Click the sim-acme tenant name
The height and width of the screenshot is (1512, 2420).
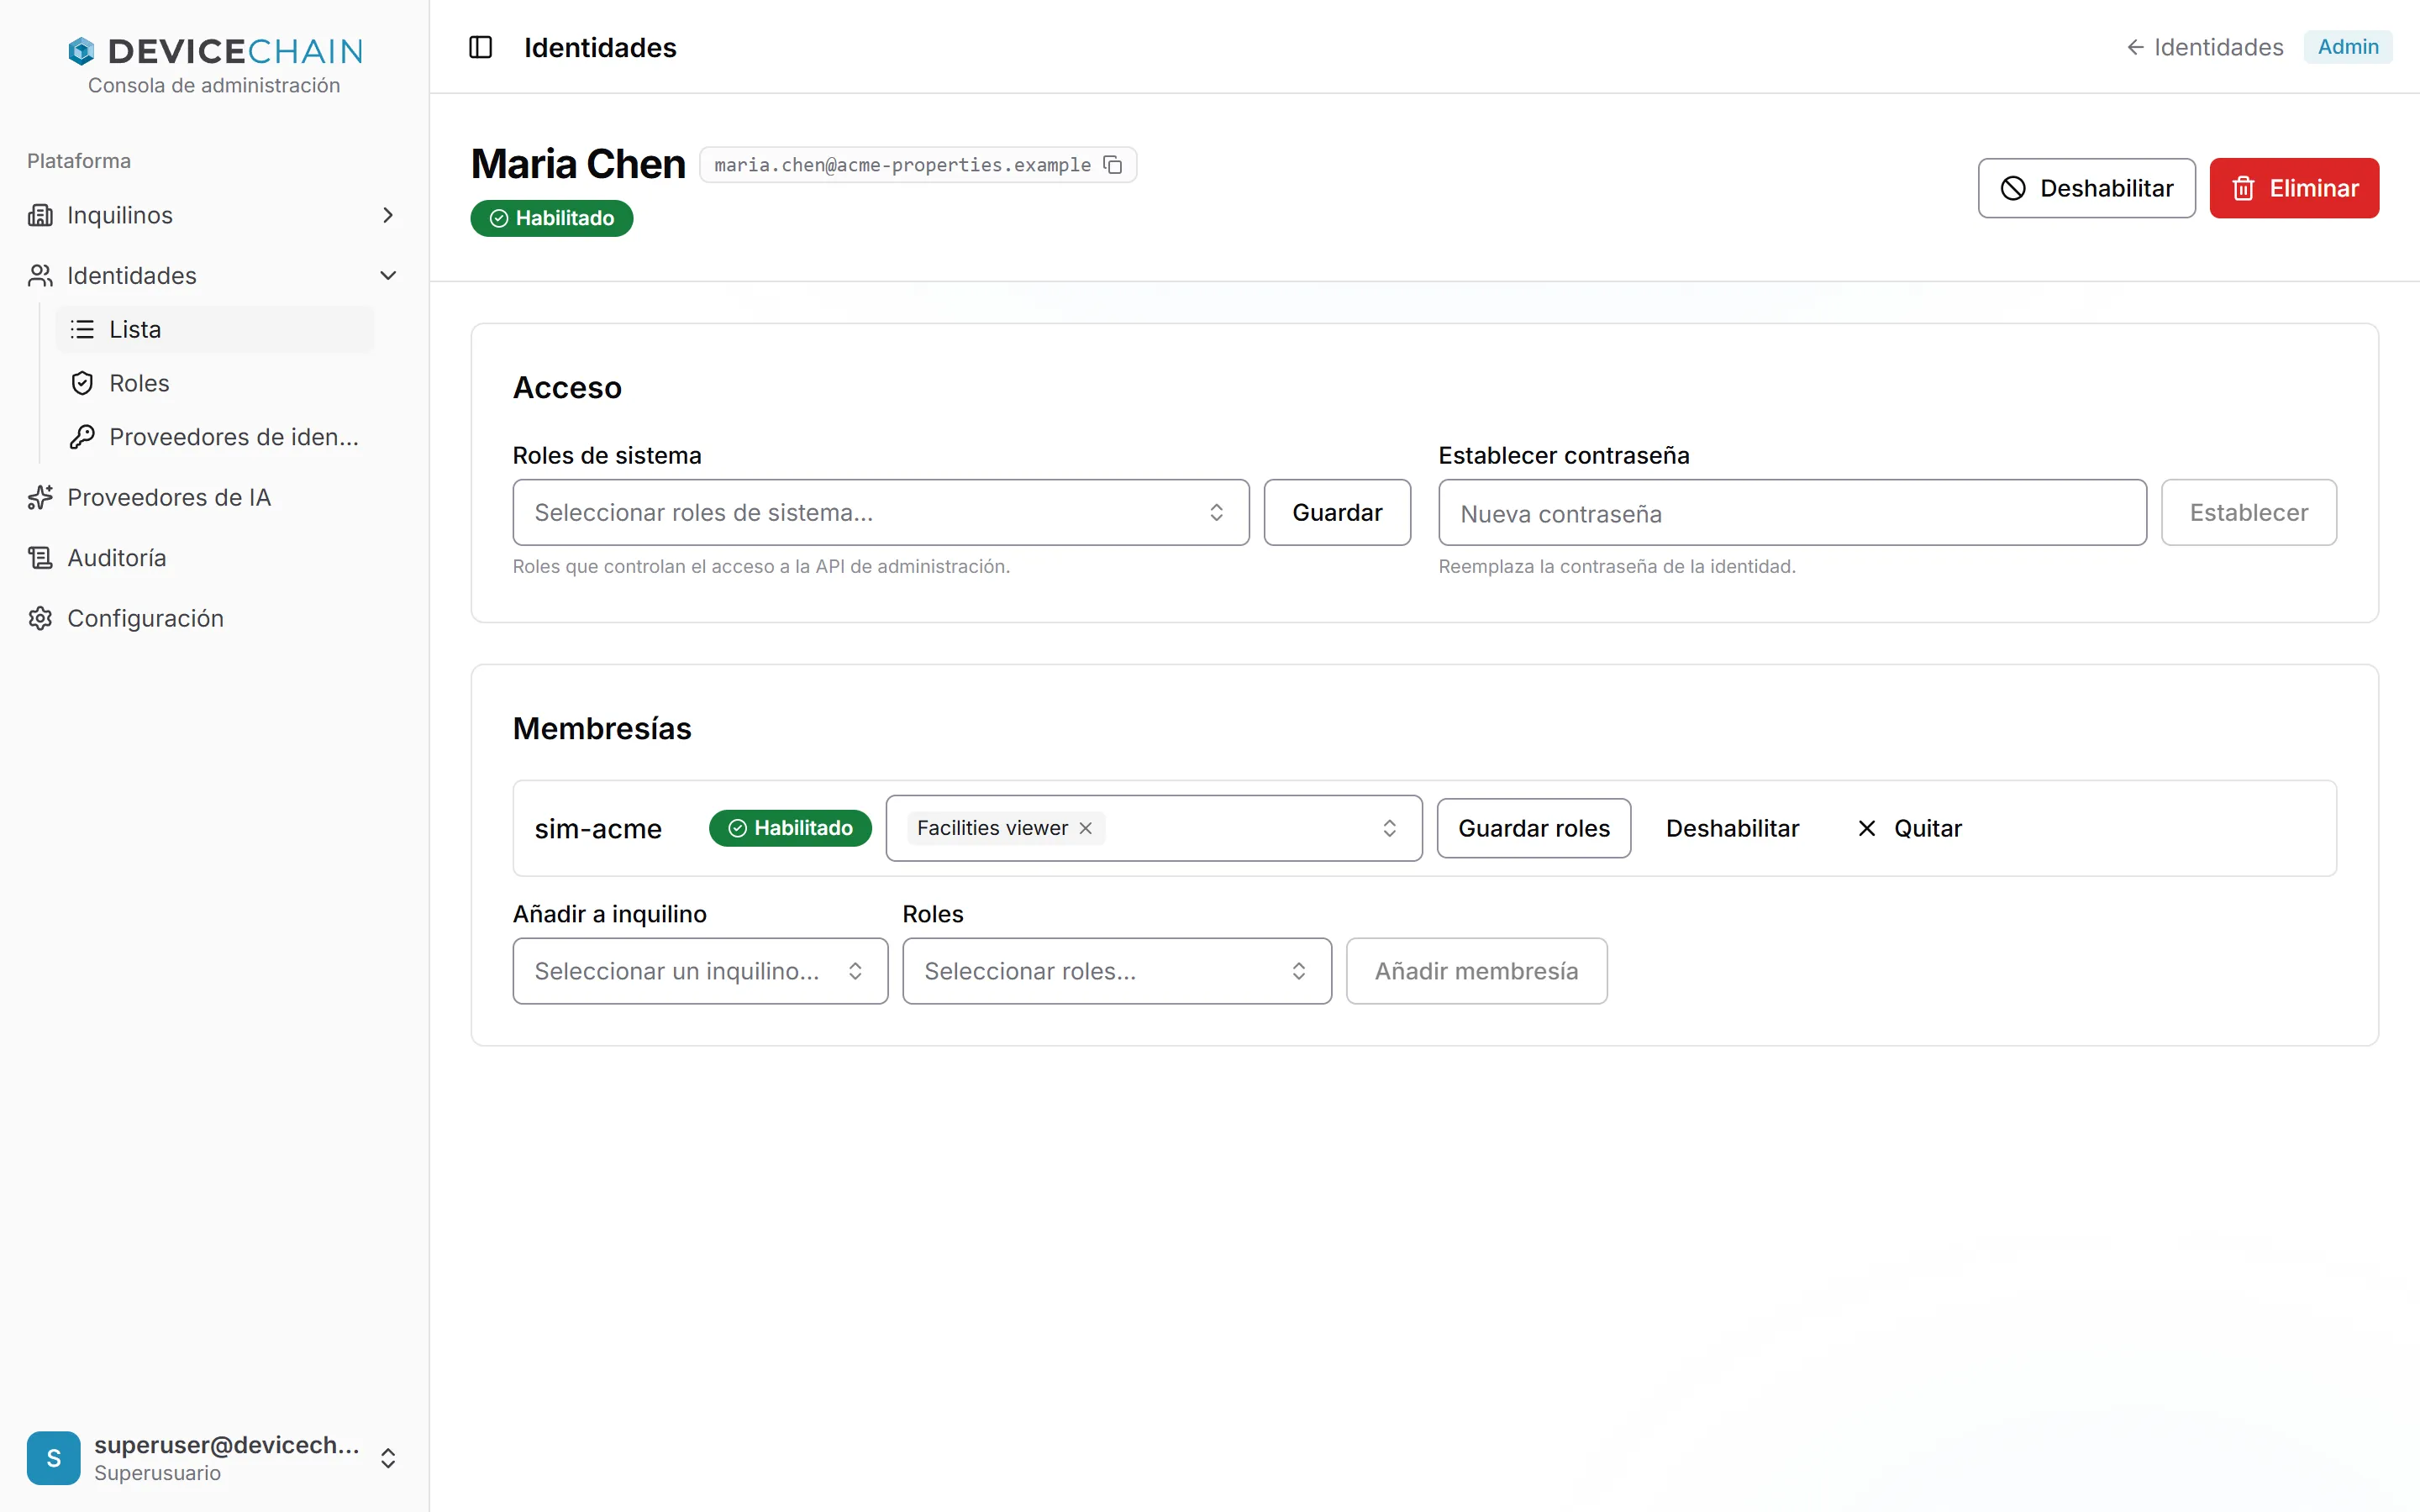click(598, 829)
